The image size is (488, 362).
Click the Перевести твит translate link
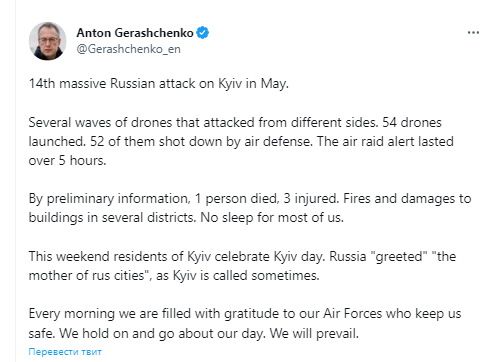pos(65,352)
